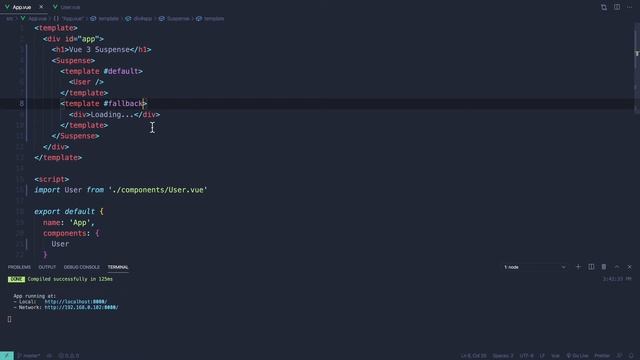Open the div#app breadcrumb
The width and height of the screenshot is (640, 360).
pyautogui.click(x=138, y=19)
